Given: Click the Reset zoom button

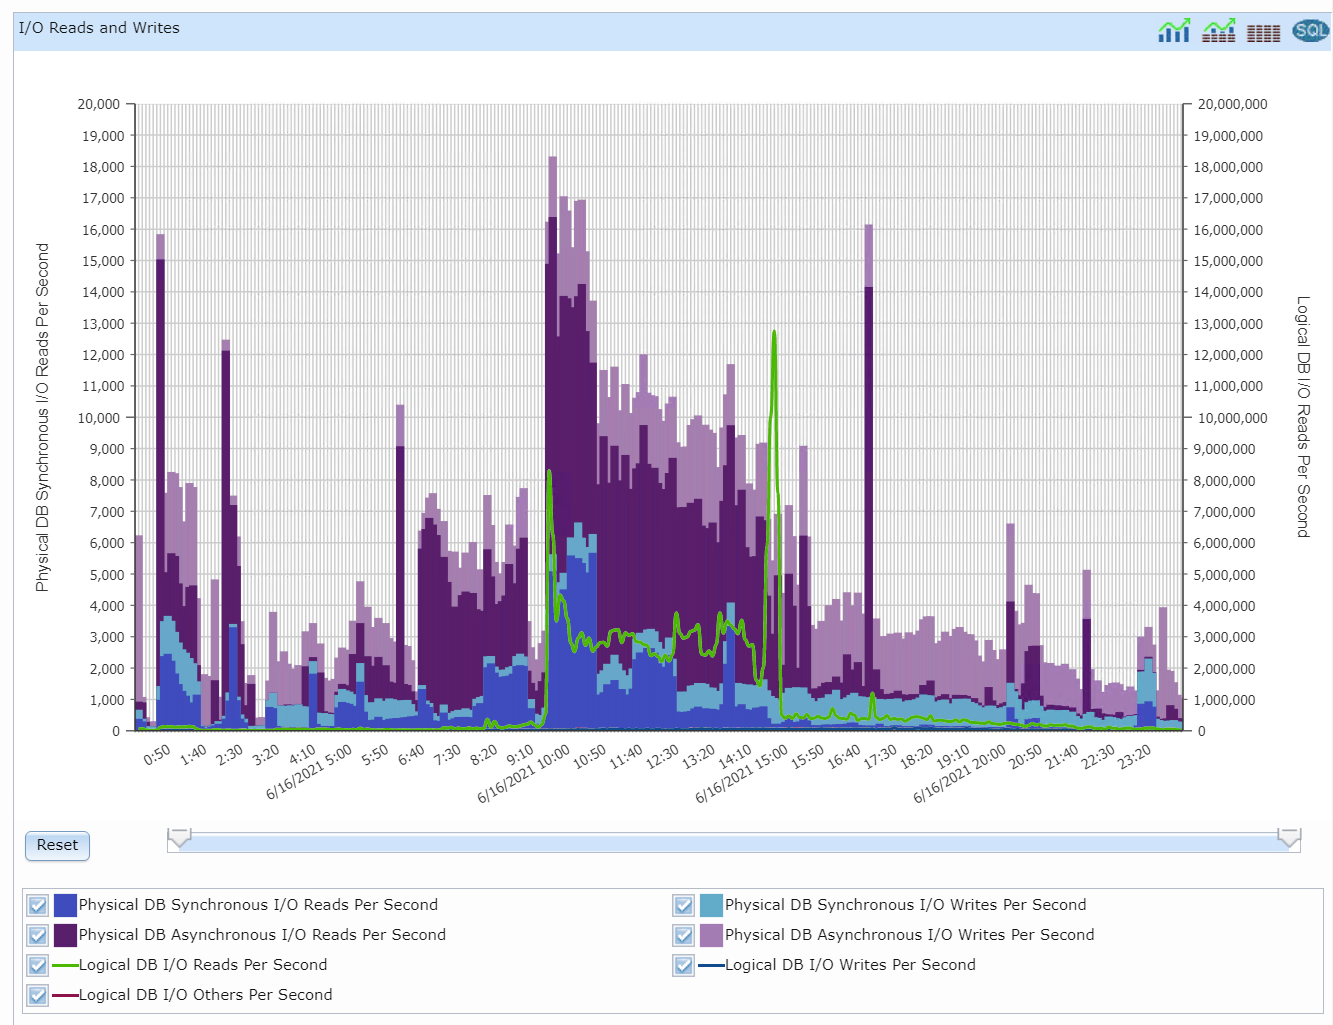Looking at the screenshot, I should (57, 846).
